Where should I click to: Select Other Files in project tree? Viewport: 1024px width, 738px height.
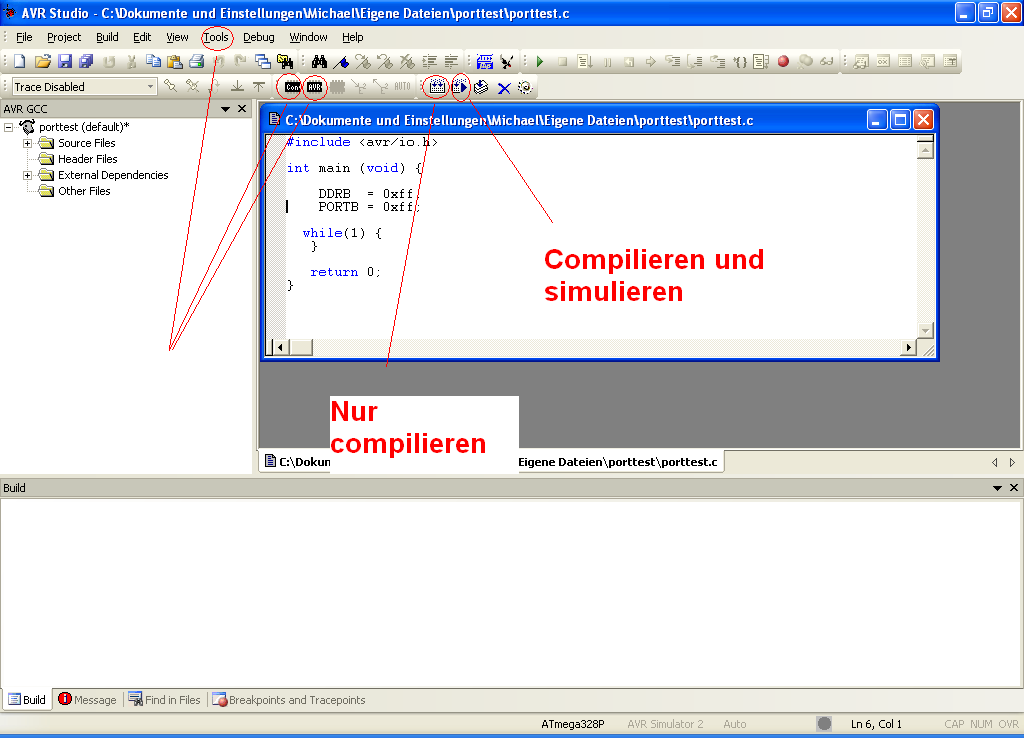[x=84, y=191]
